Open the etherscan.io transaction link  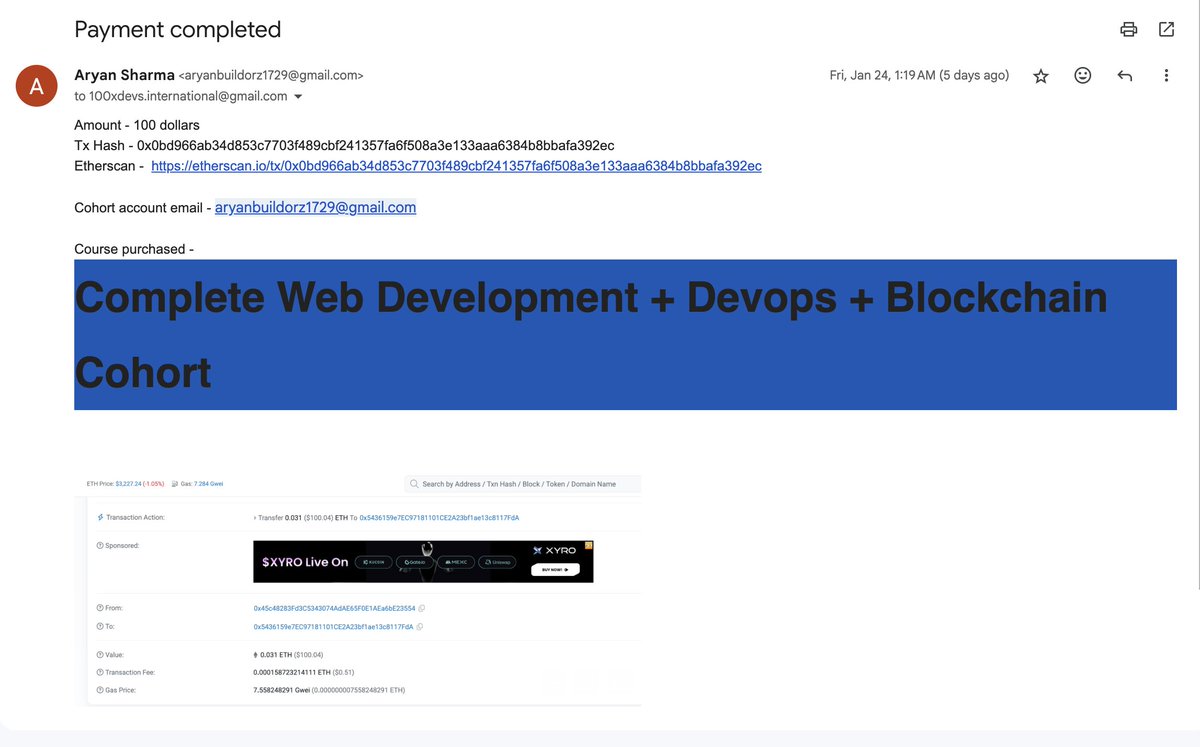click(456, 166)
